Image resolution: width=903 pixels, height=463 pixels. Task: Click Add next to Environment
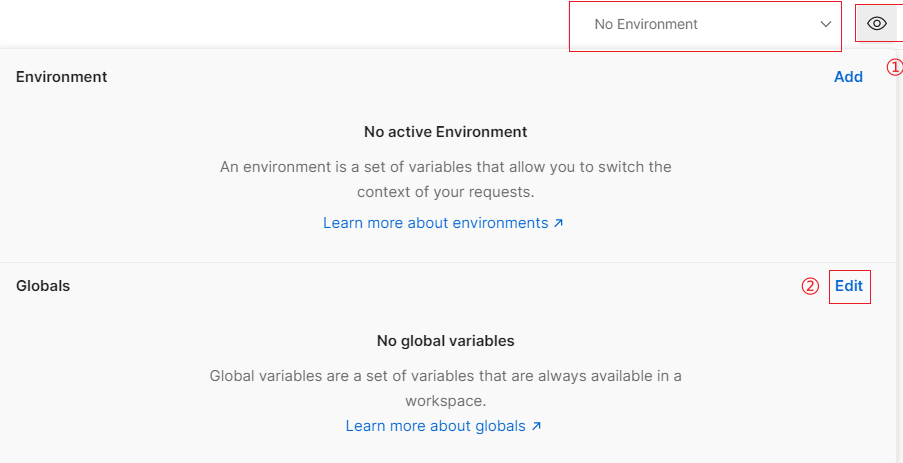pyautogui.click(x=848, y=77)
